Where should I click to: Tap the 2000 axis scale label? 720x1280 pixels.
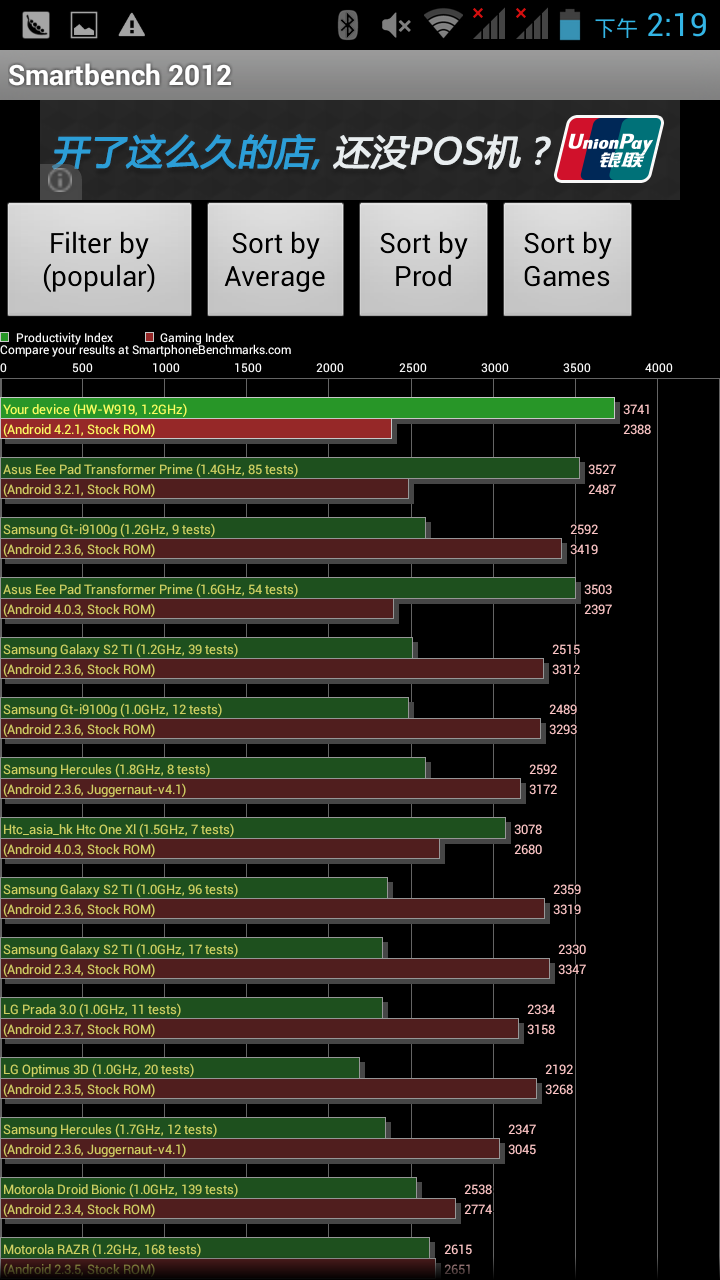[x=330, y=368]
